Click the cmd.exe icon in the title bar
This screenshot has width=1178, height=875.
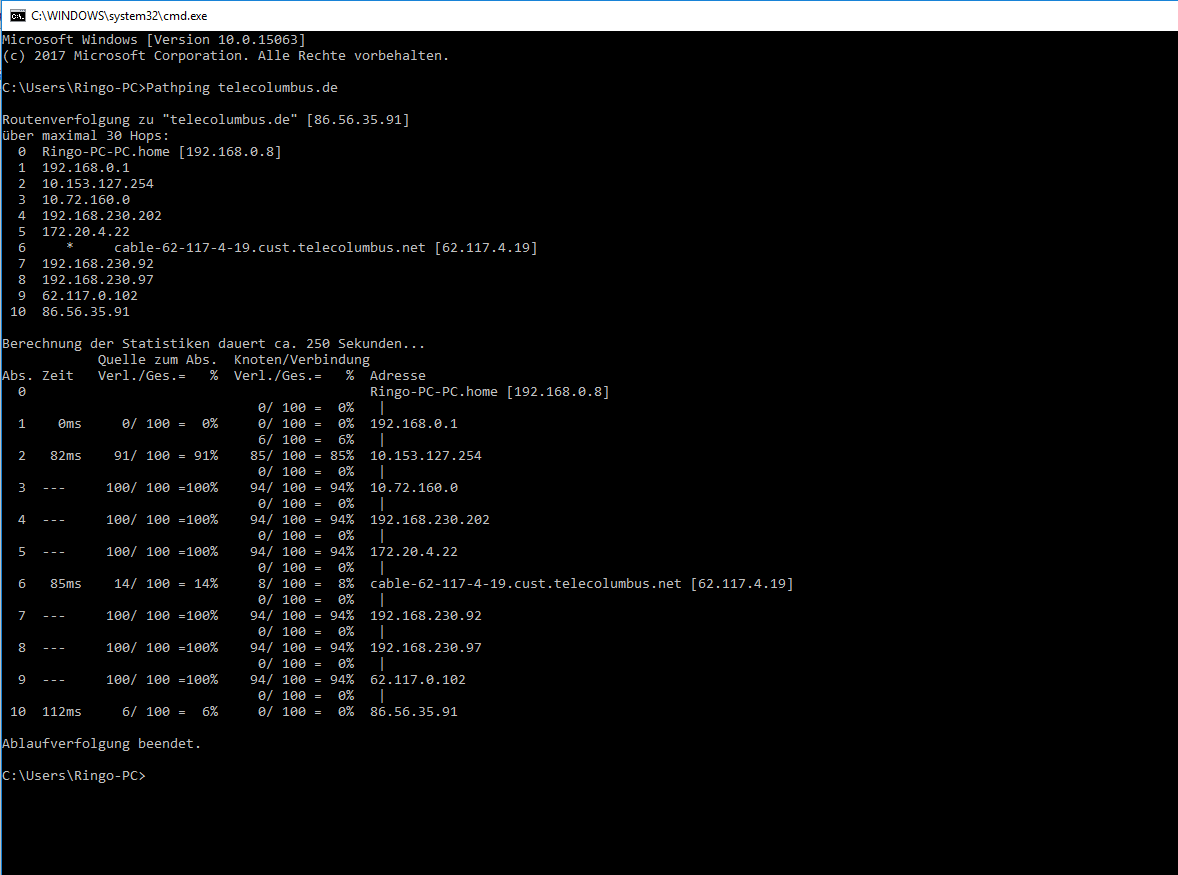pos(18,15)
